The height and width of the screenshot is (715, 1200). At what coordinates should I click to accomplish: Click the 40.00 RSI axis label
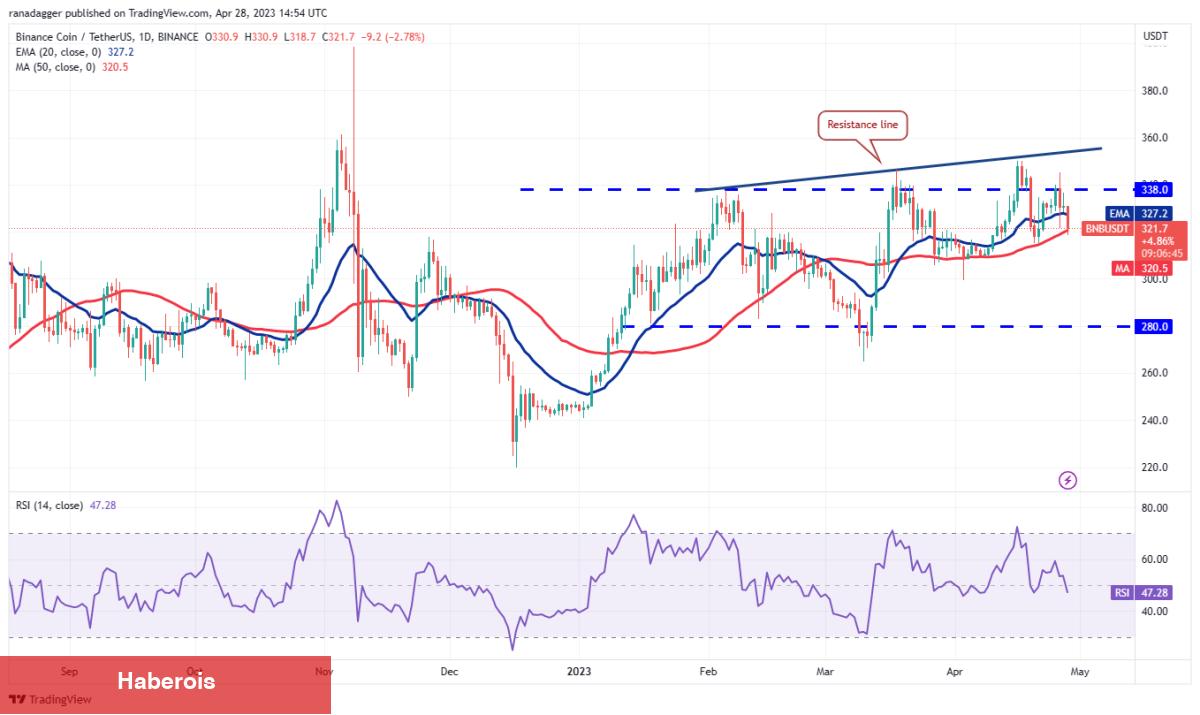[1156, 611]
